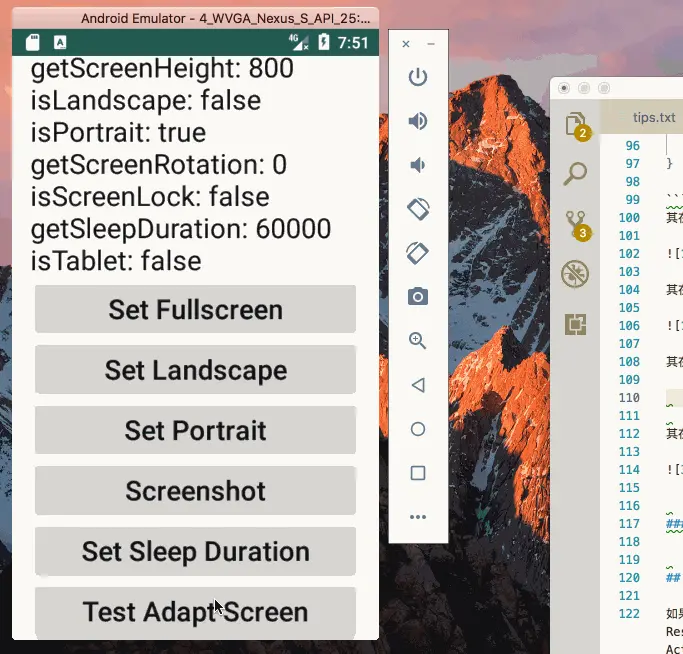Open the Extensions icon in the editor sidebar
Screen dimensions: 683x654
tap(575, 324)
